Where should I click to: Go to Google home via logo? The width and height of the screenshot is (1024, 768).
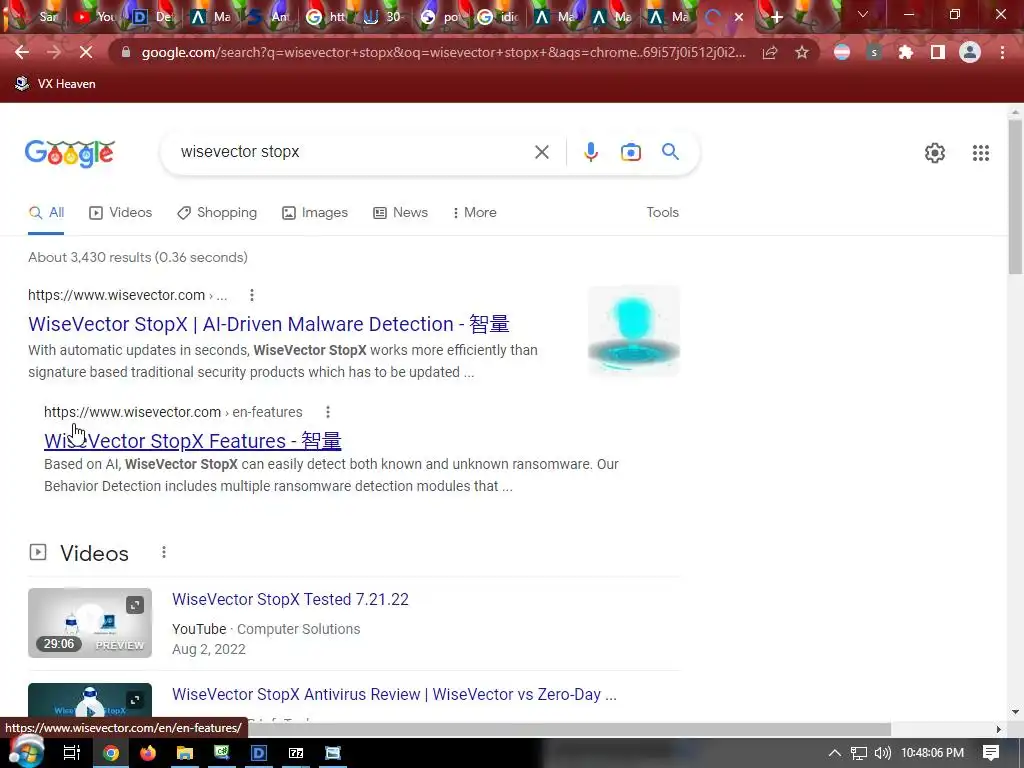click(x=70, y=153)
